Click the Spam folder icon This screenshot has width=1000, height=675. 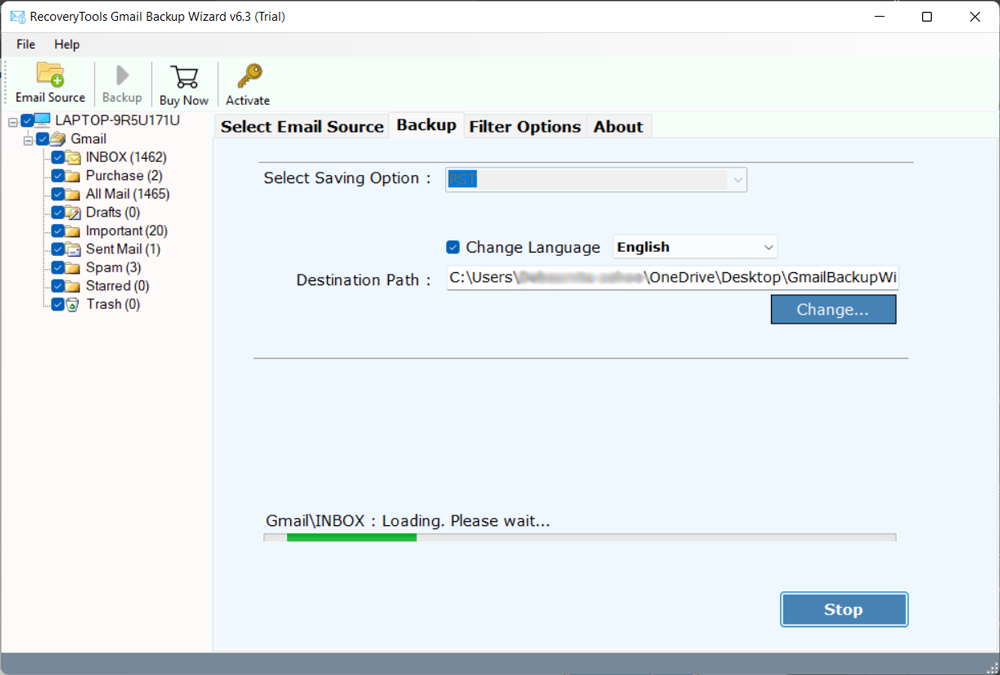73,268
